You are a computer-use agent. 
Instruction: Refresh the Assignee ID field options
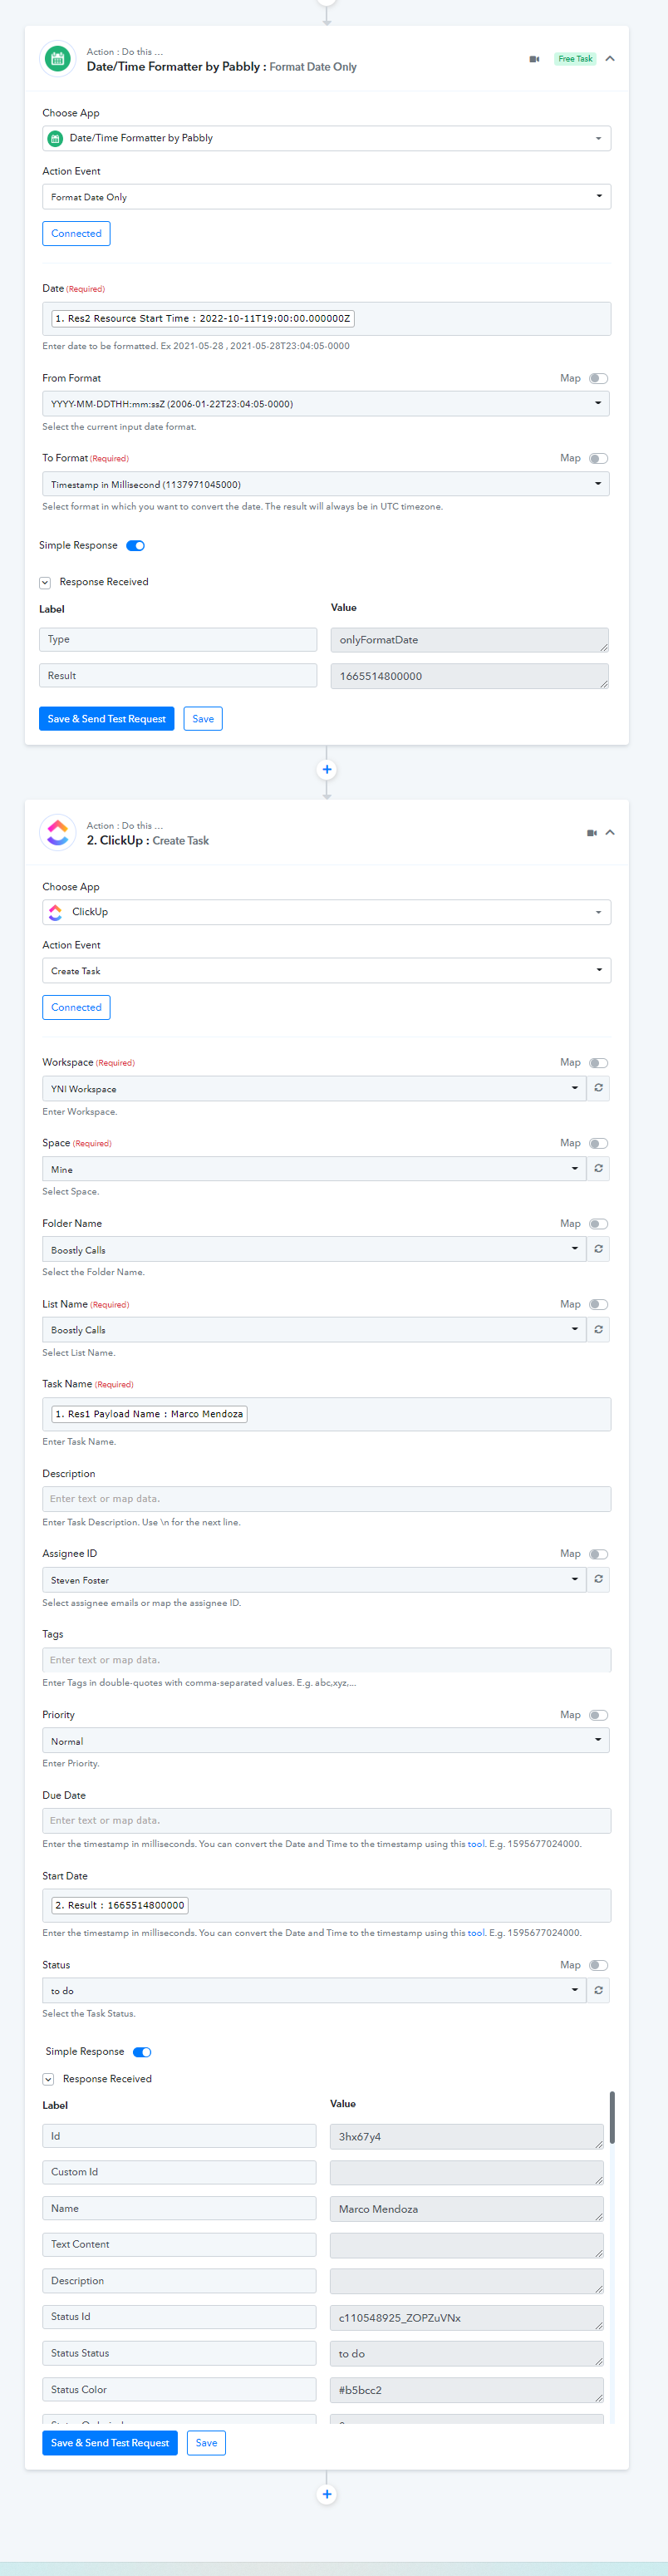598,1579
